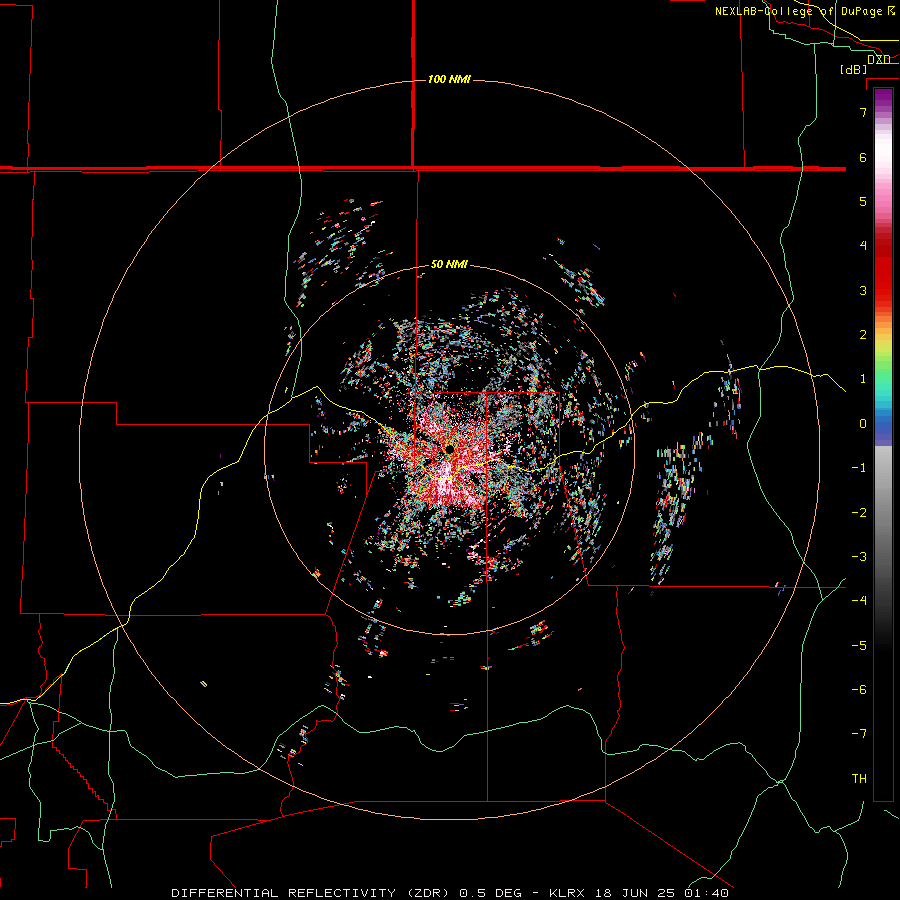Click the "6" value on the color scale
Image resolution: width=900 pixels, height=900 pixels.
tap(863, 157)
